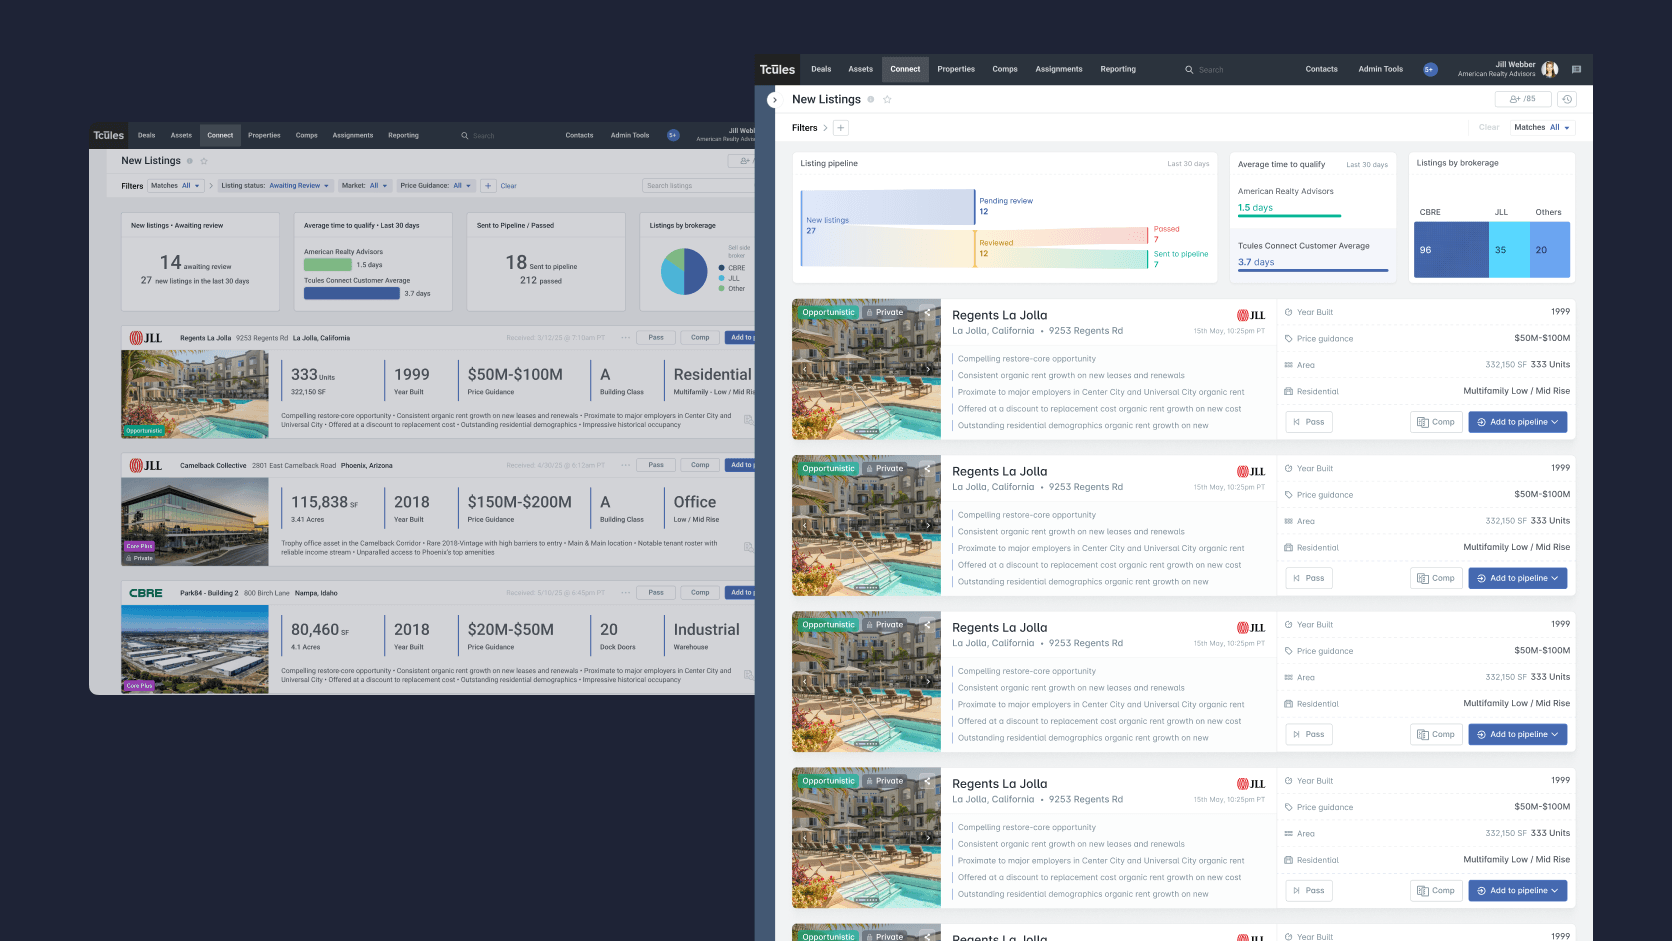Open the Listing status Awaiting Review dropdown

point(275,186)
